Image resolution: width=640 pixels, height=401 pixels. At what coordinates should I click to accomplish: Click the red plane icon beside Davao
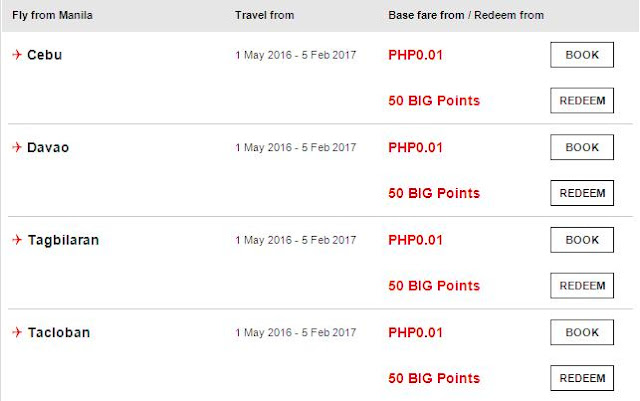coord(17,148)
